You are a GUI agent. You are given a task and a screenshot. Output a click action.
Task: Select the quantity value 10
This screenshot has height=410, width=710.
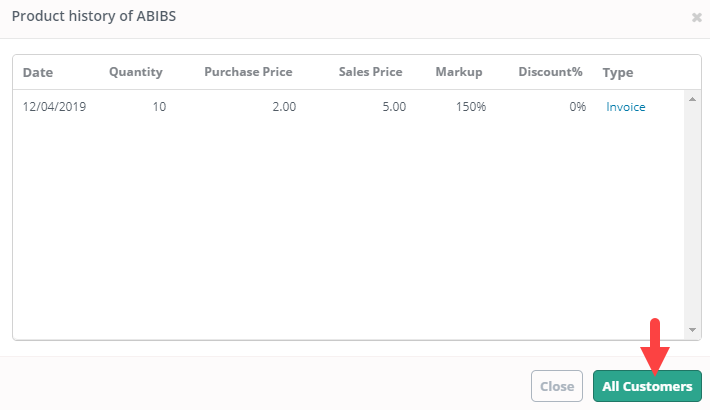[x=159, y=107]
